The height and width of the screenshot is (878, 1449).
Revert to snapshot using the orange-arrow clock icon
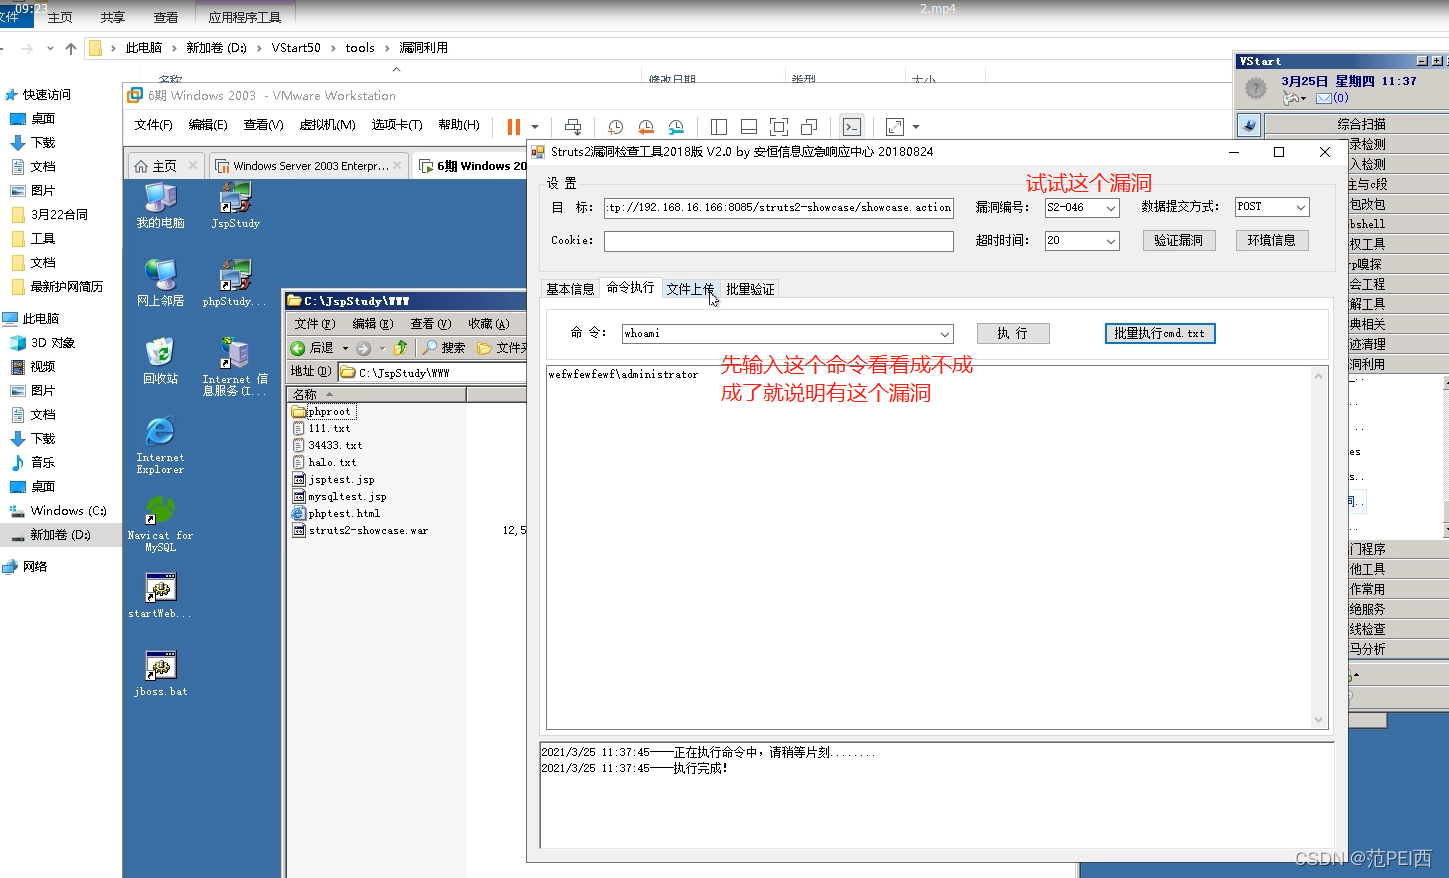pos(646,127)
